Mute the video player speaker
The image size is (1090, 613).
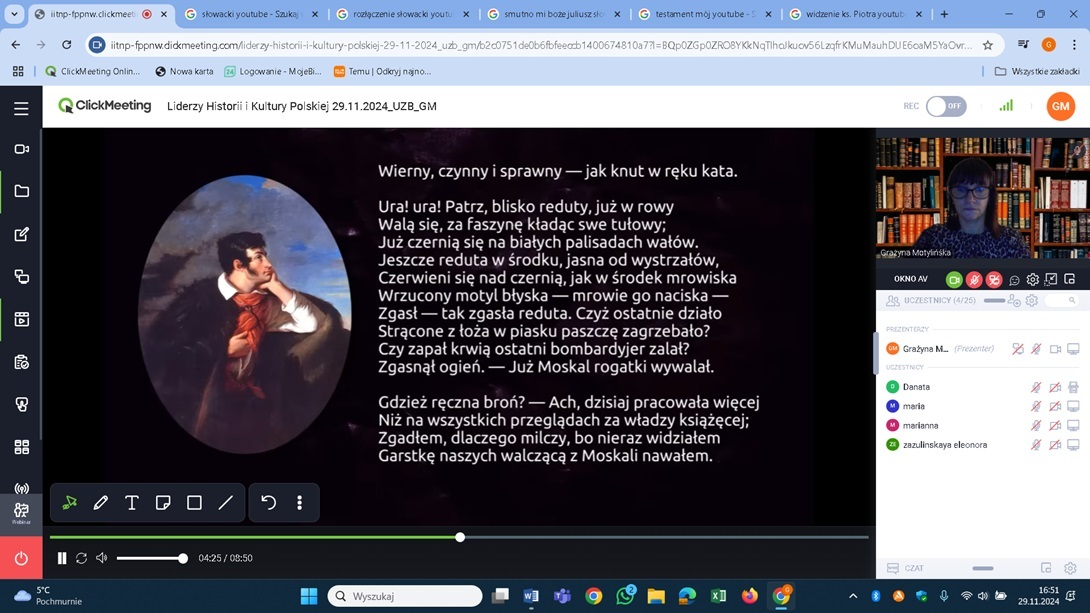click(x=102, y=558)
